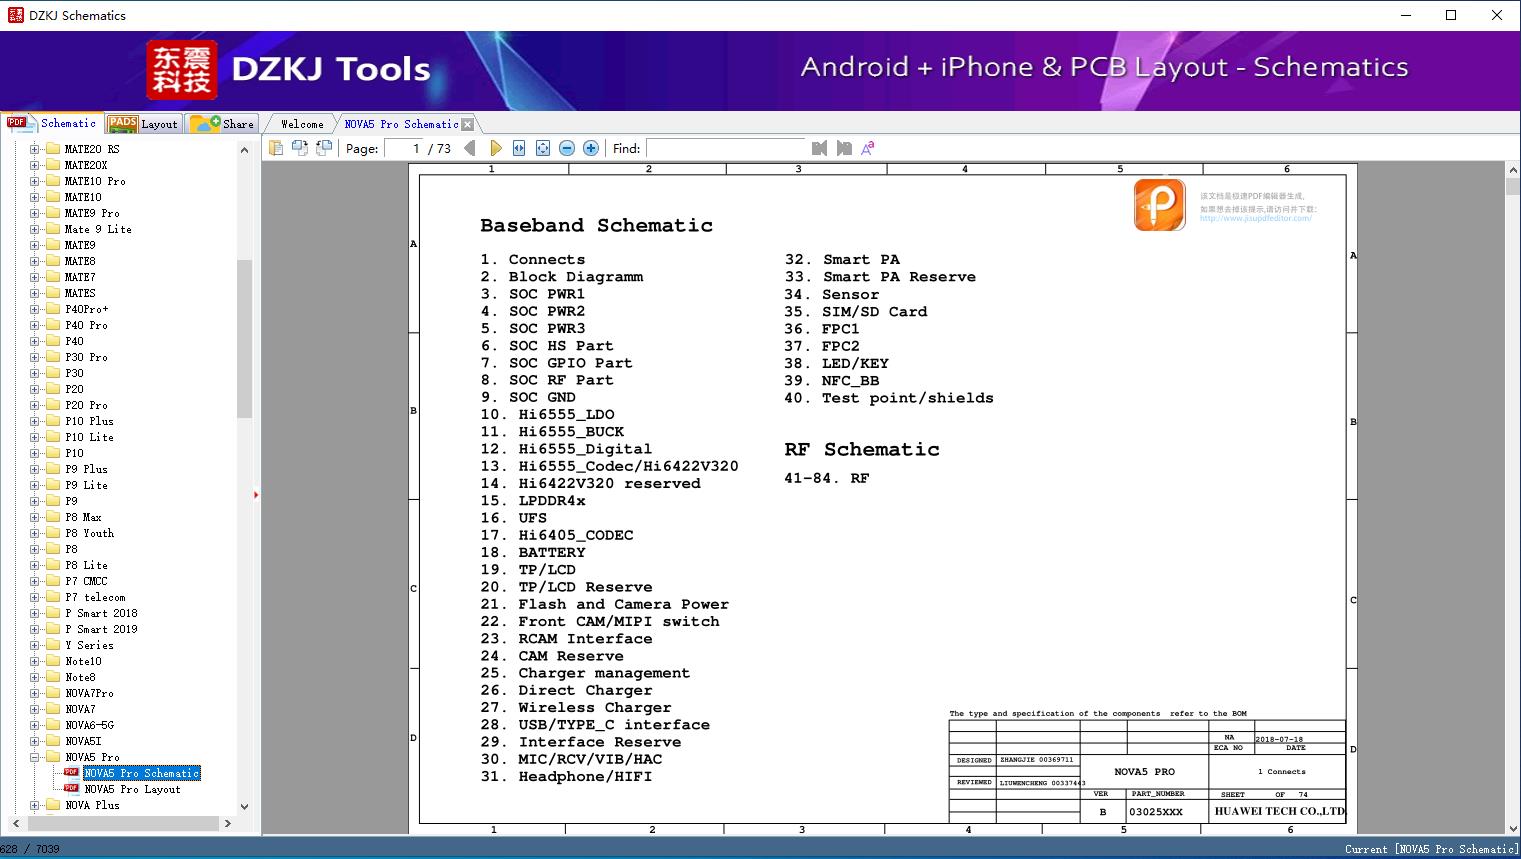Open the NOVA5 Pro Layout PDF file

(132, 789)
